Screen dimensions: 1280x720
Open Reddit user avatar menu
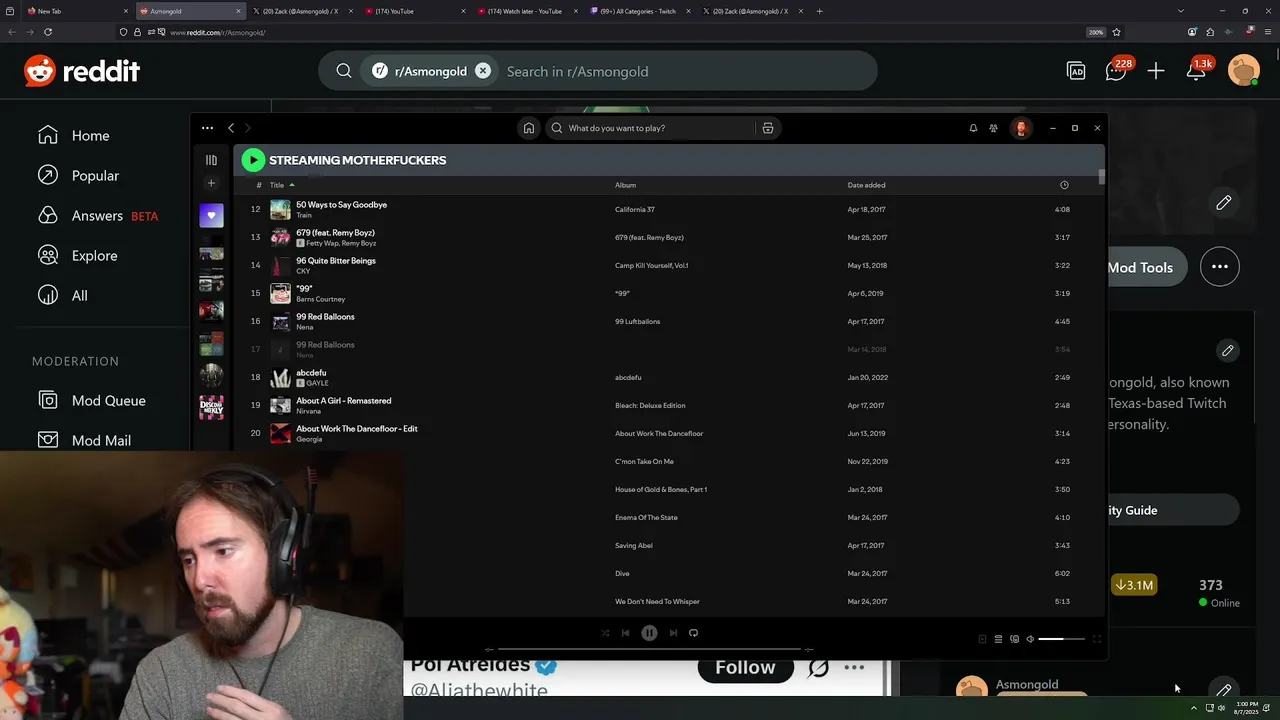tap(1244, 71)
